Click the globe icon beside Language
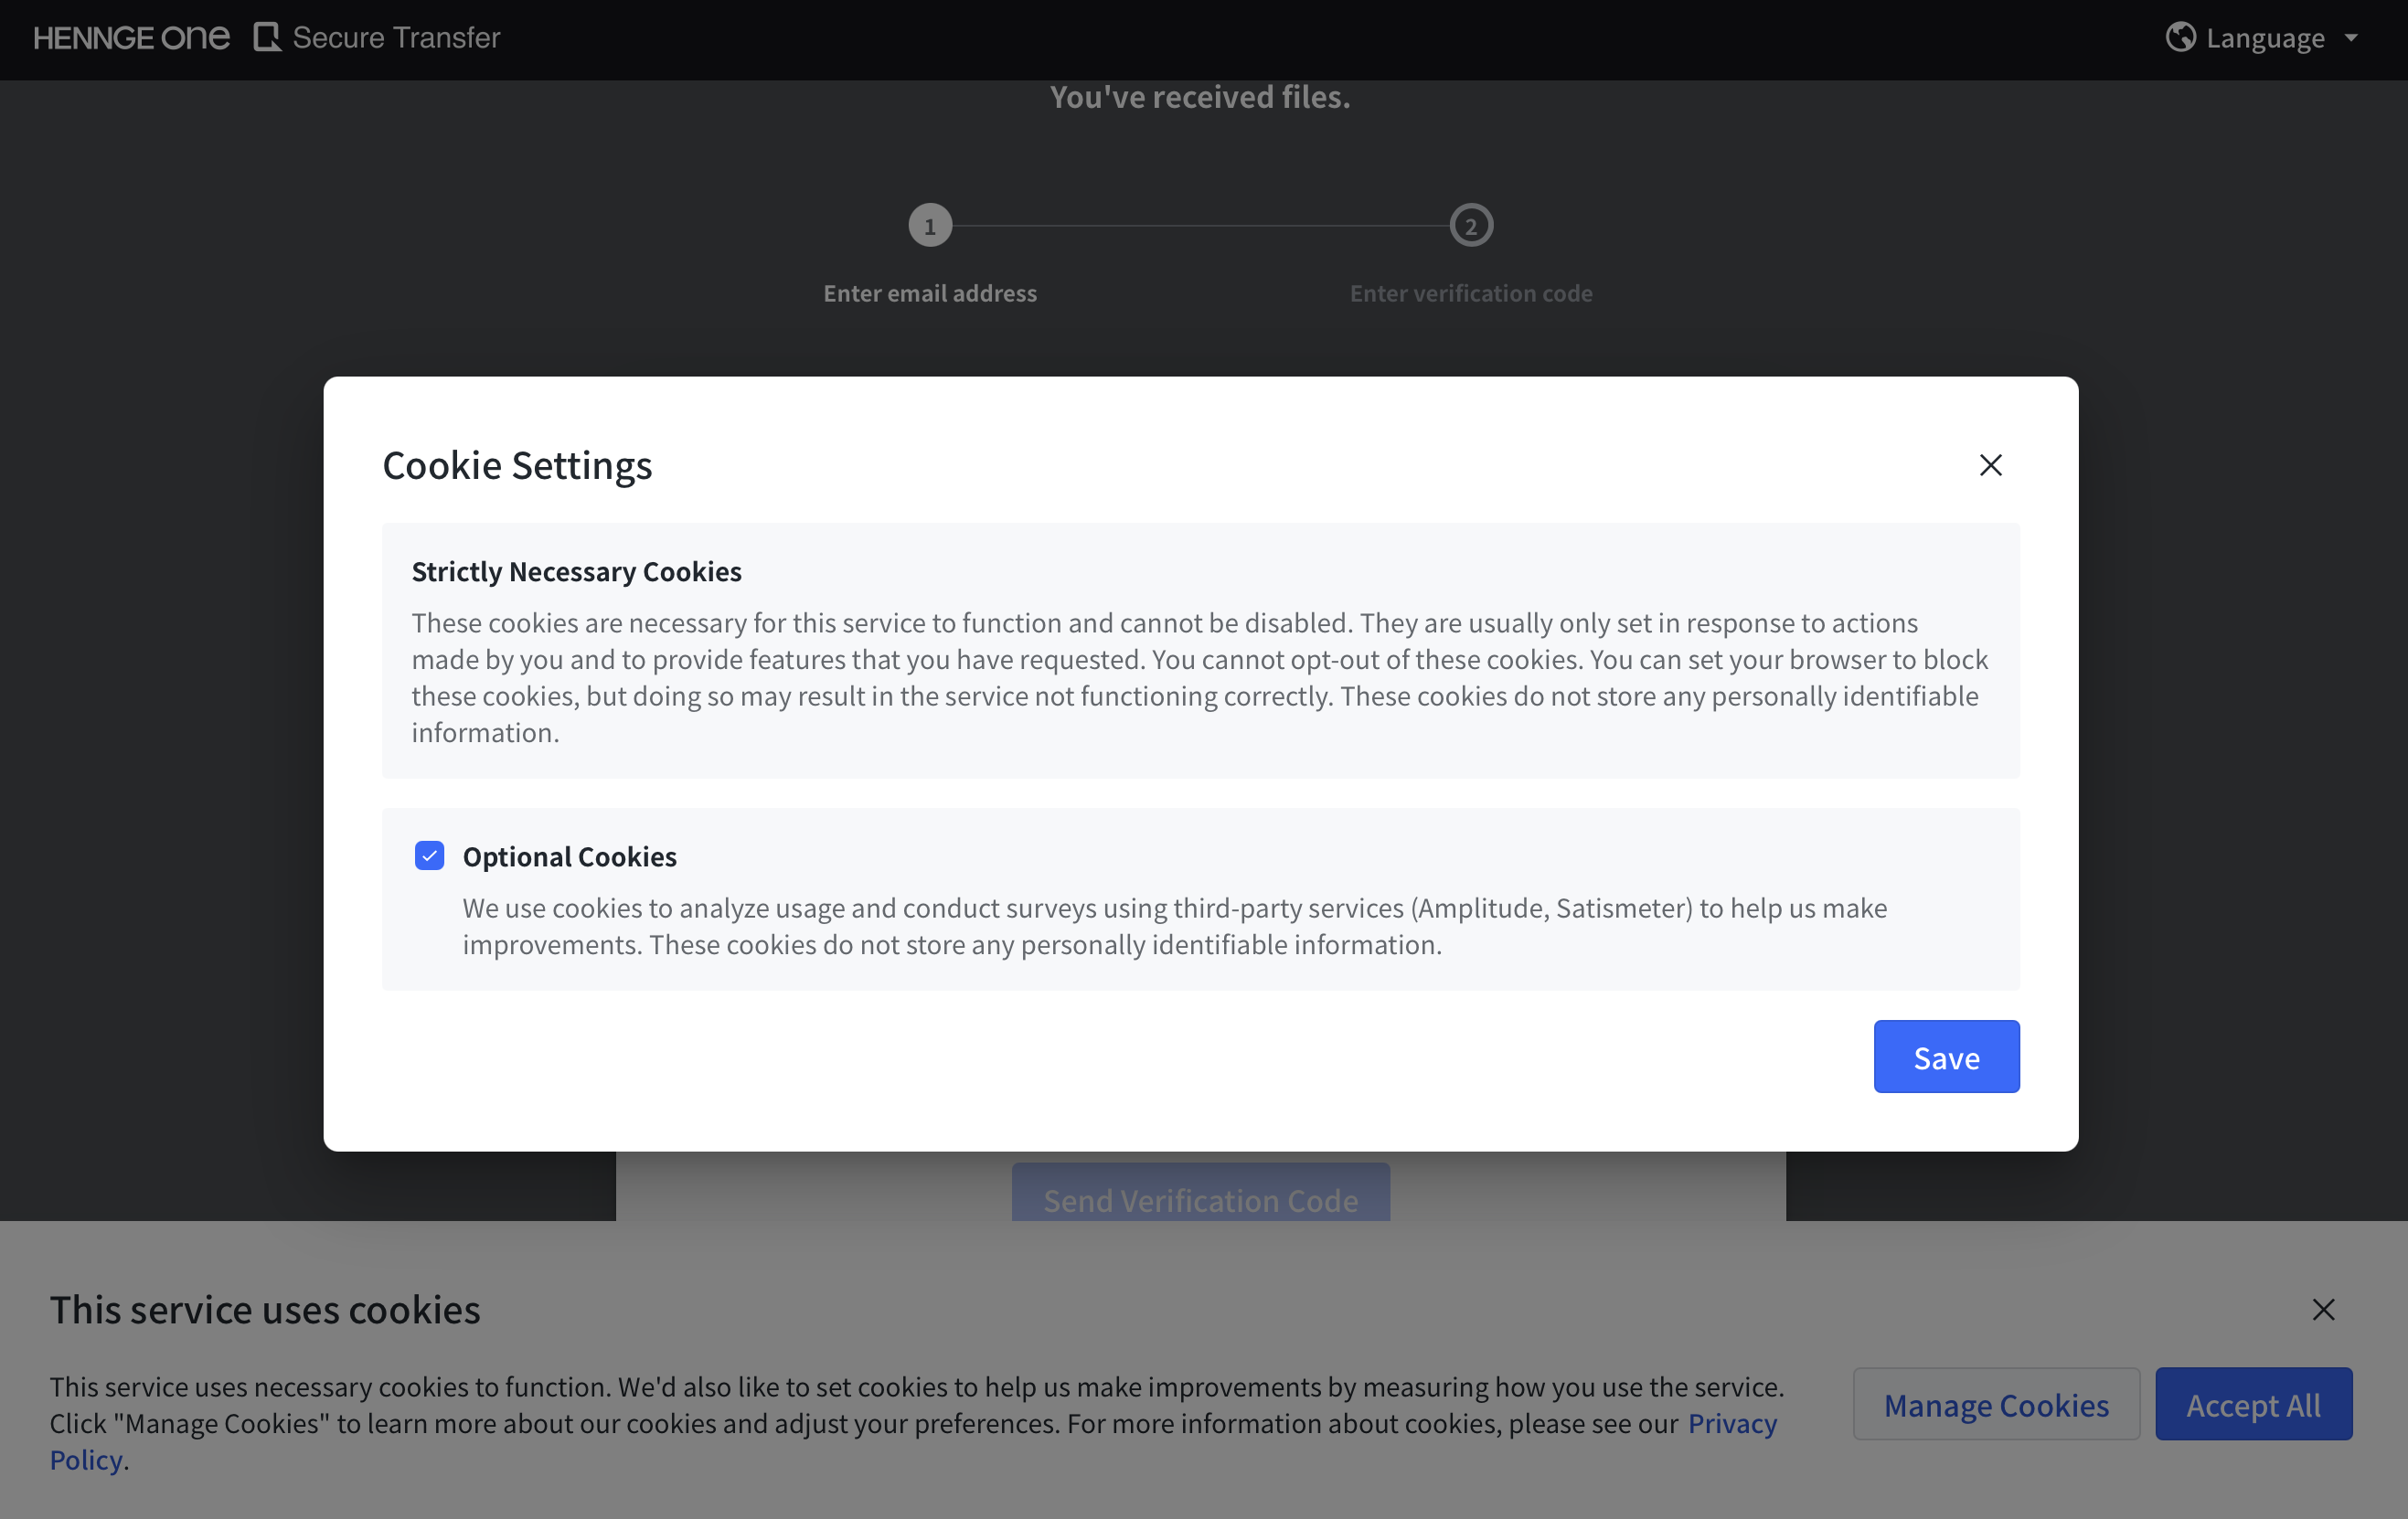Screen dimensions: 2408x1519 pos(2180,38)
